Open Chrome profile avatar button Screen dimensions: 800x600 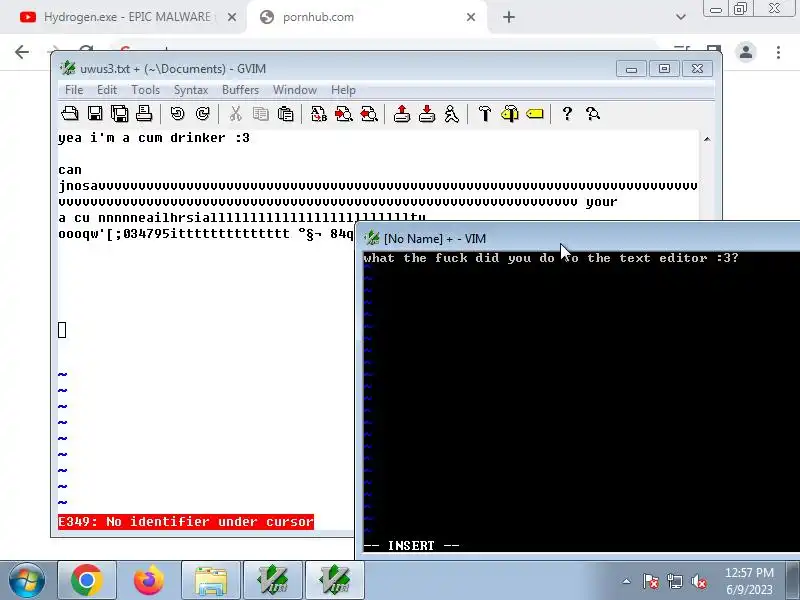(x=746, y=52)
